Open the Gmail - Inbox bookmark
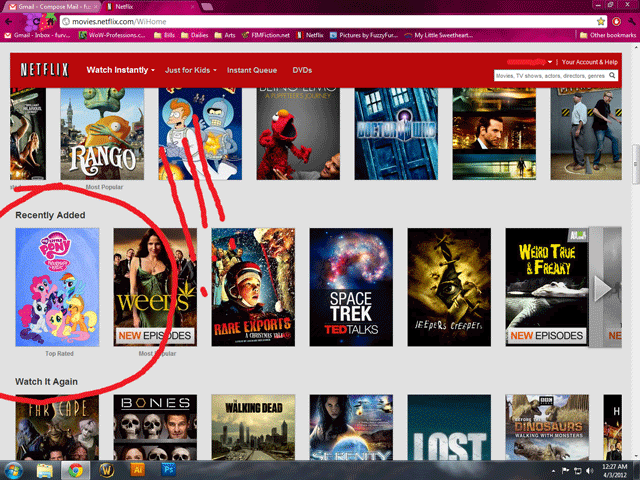 click(37, 36)
